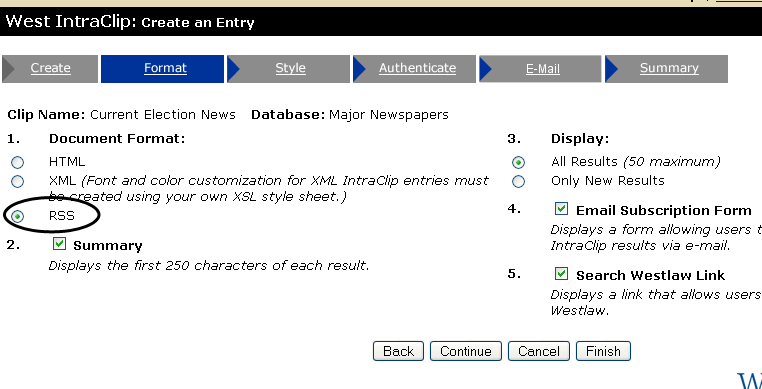Click 'Displays the first 250 characters' text
762x389 pixels.
tap(209, 266)
